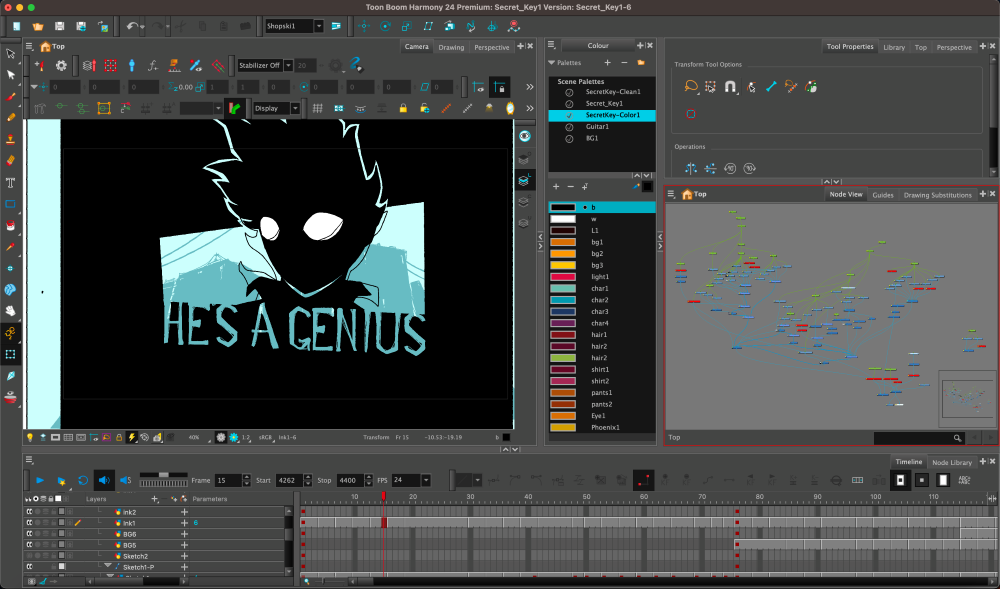Click the Save scene icon
This screenshot has width=1000, height=589.
[x=59, y=26]
